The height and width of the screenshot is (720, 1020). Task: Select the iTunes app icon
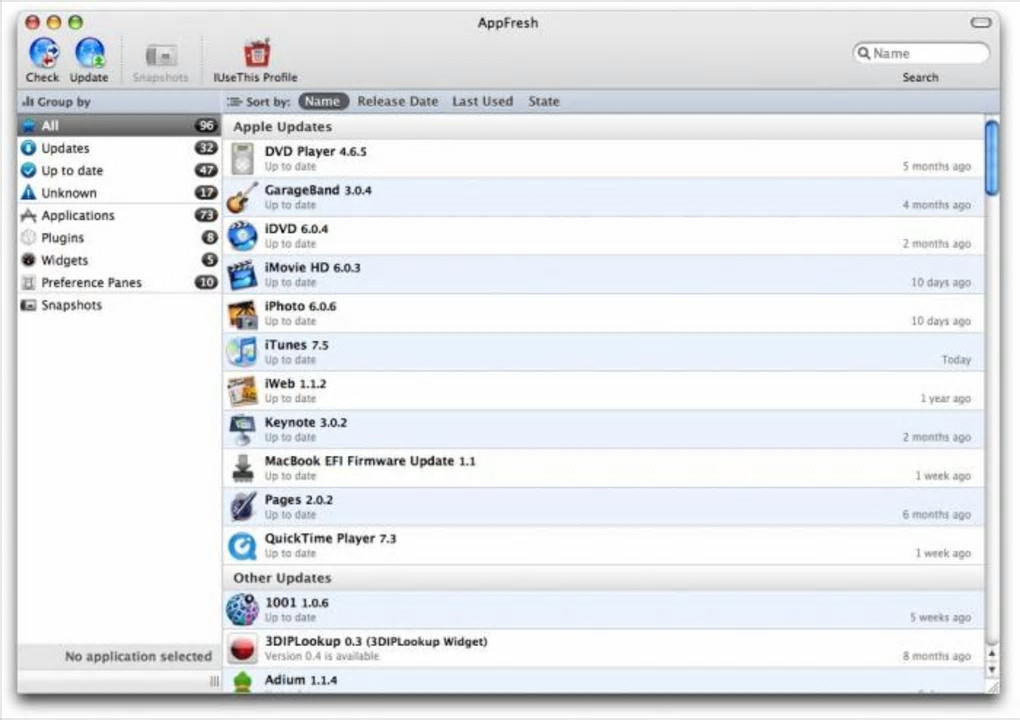point(242,352)
